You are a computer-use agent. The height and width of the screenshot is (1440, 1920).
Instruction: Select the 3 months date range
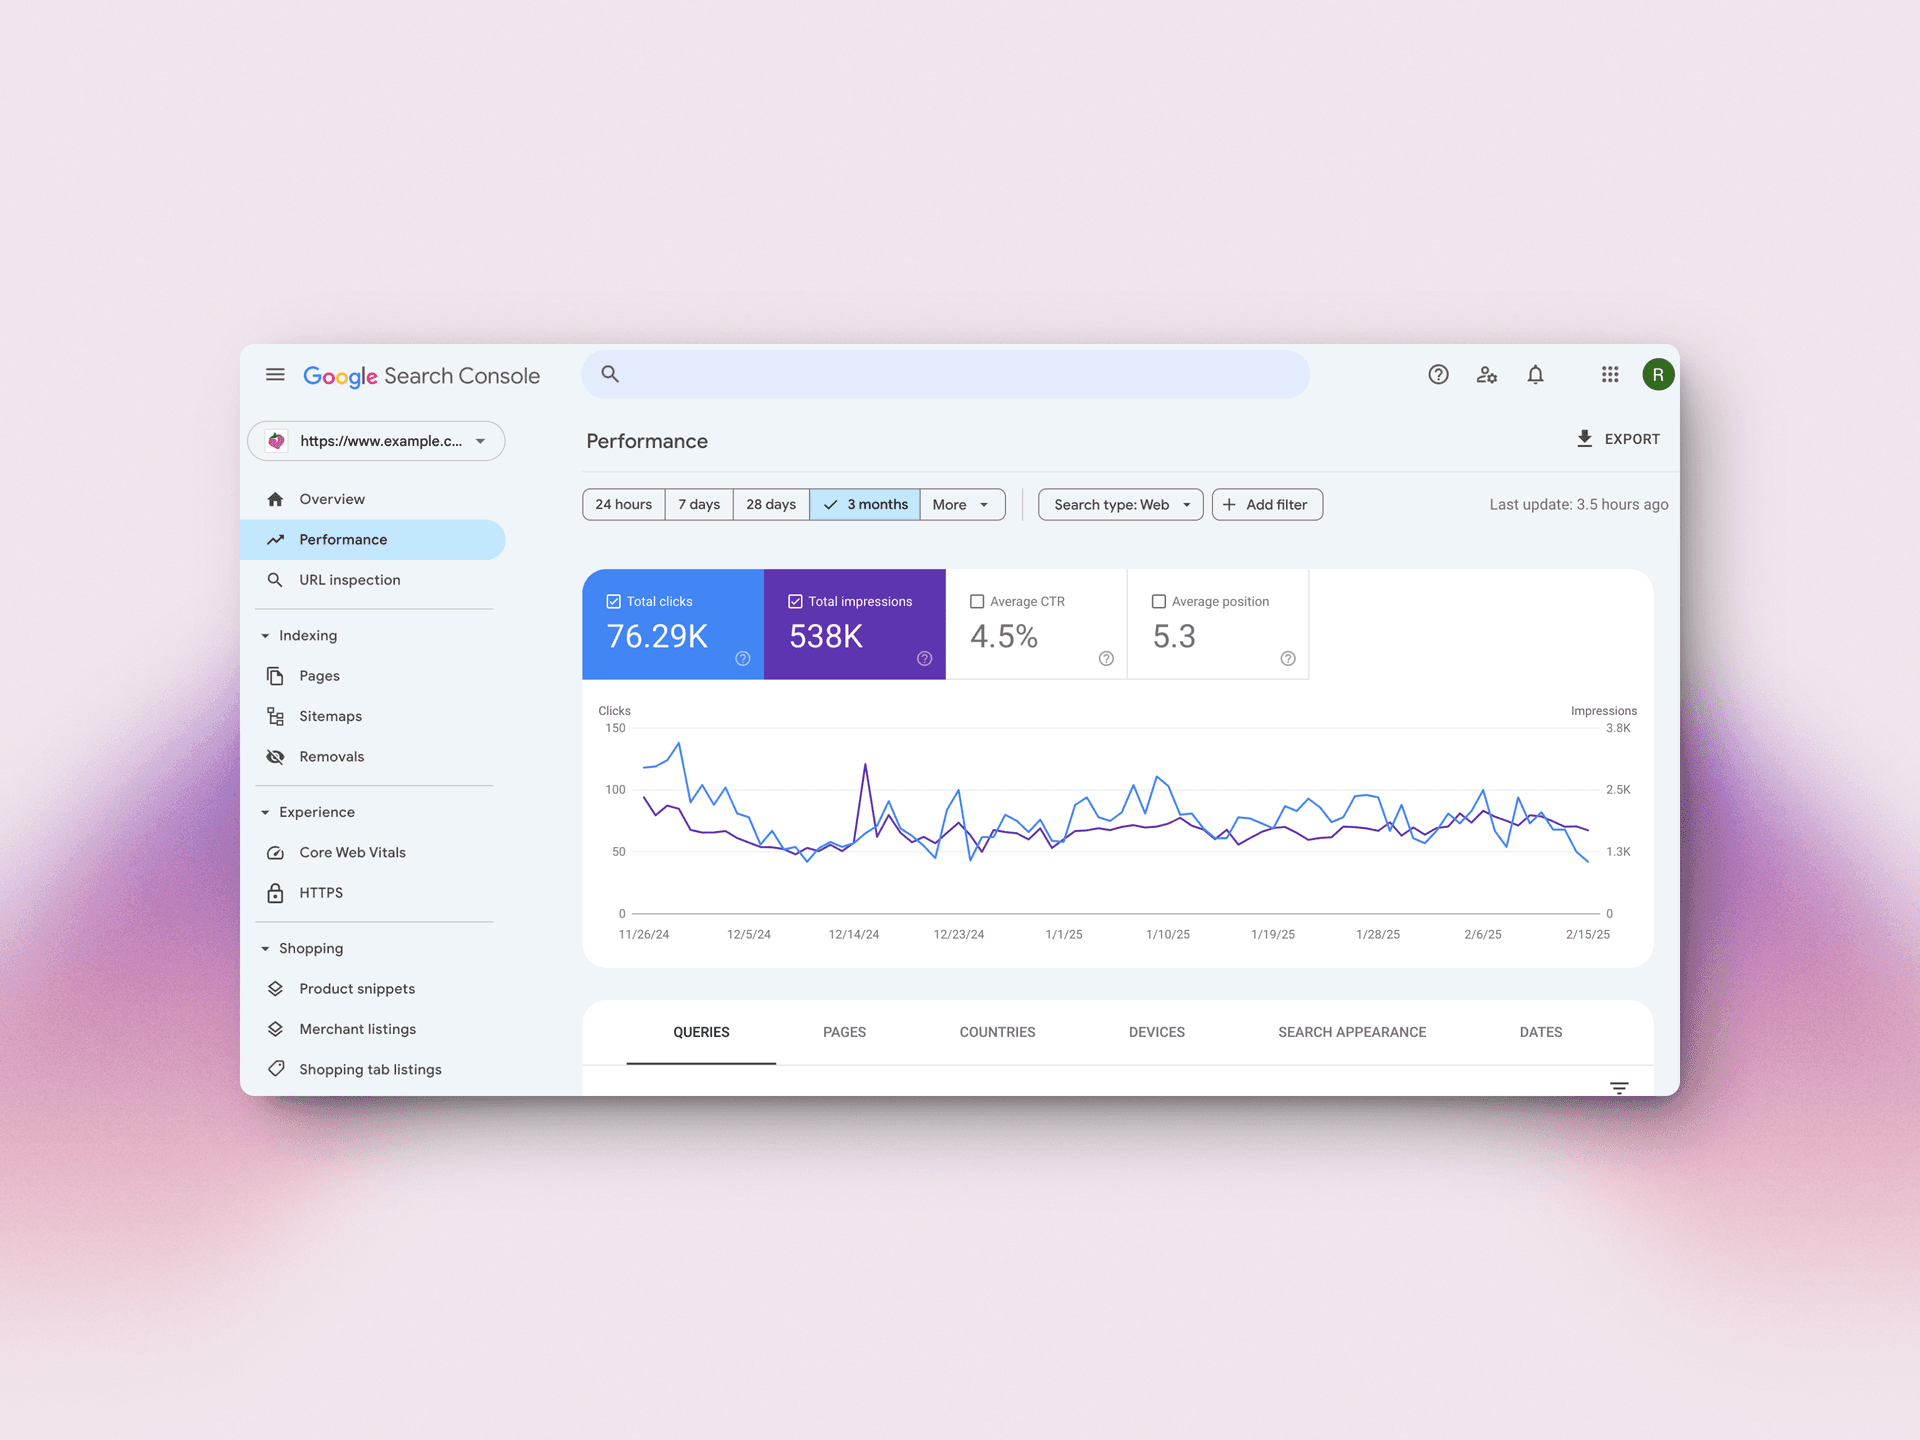(865, 505)
